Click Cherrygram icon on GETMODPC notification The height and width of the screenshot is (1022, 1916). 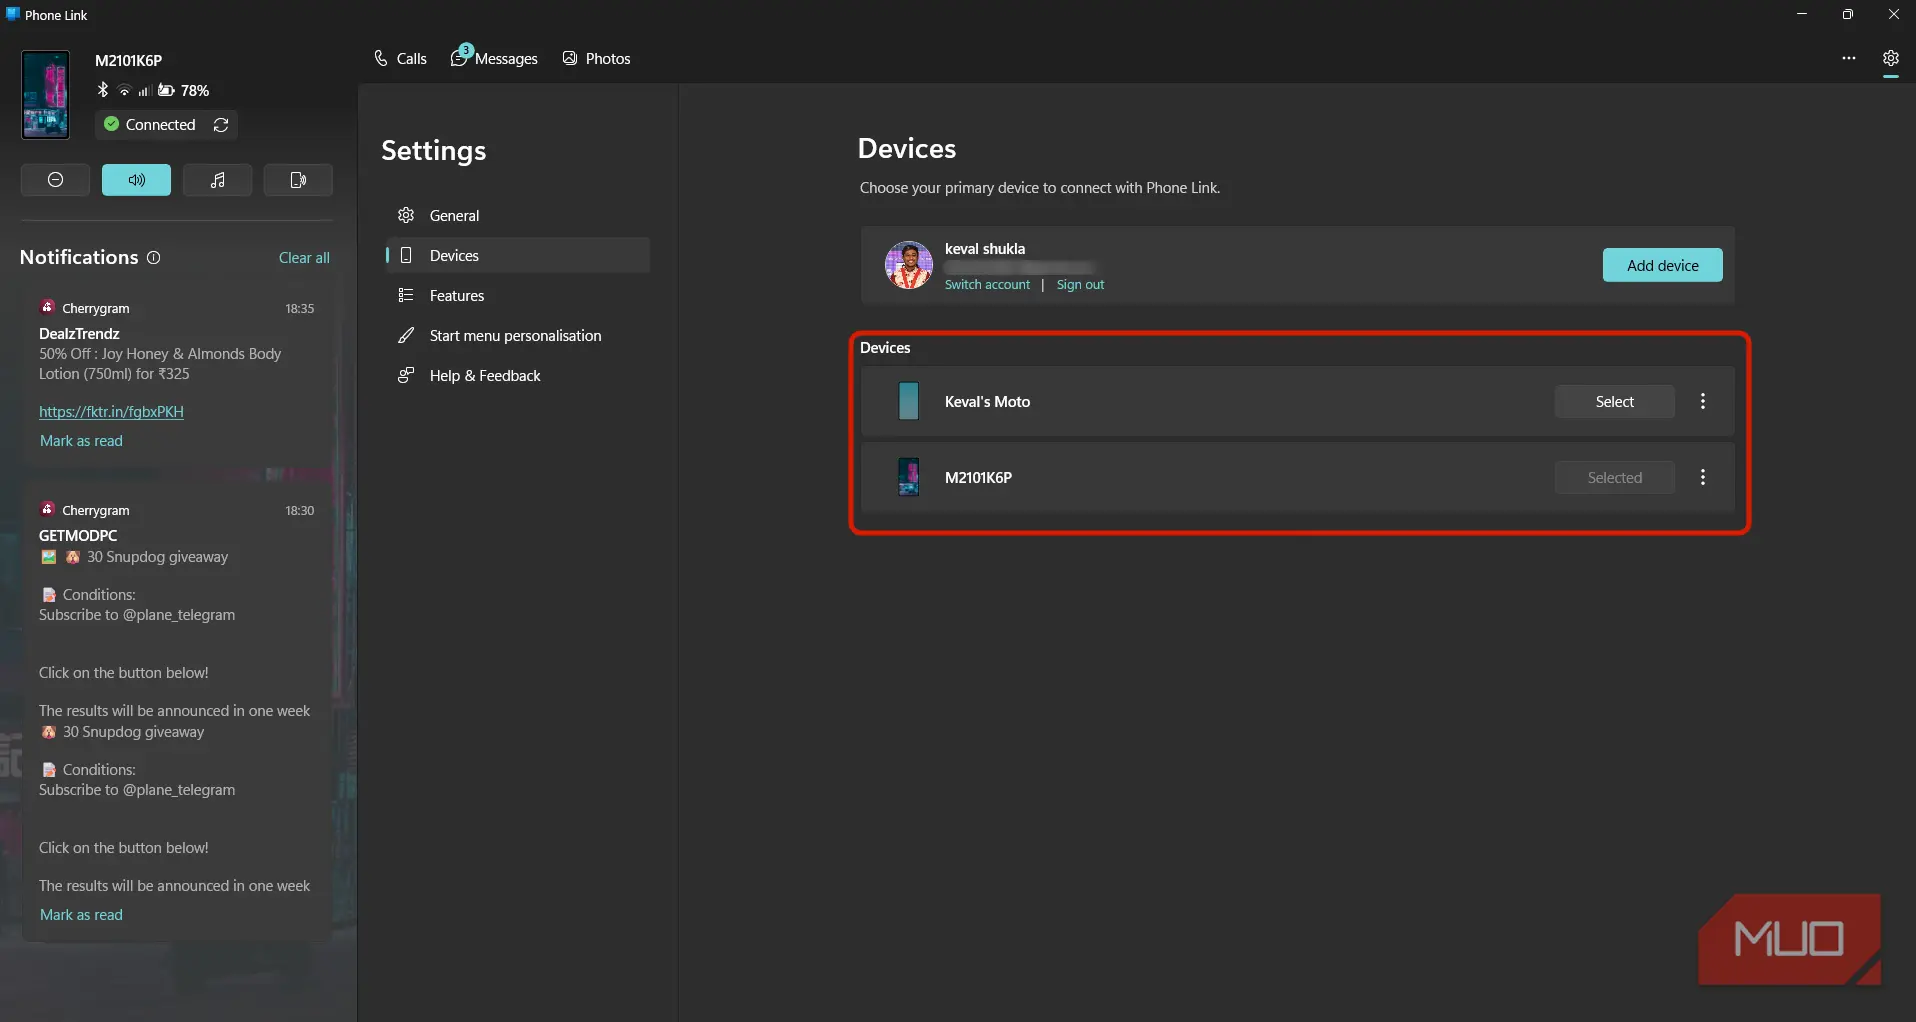47,509
